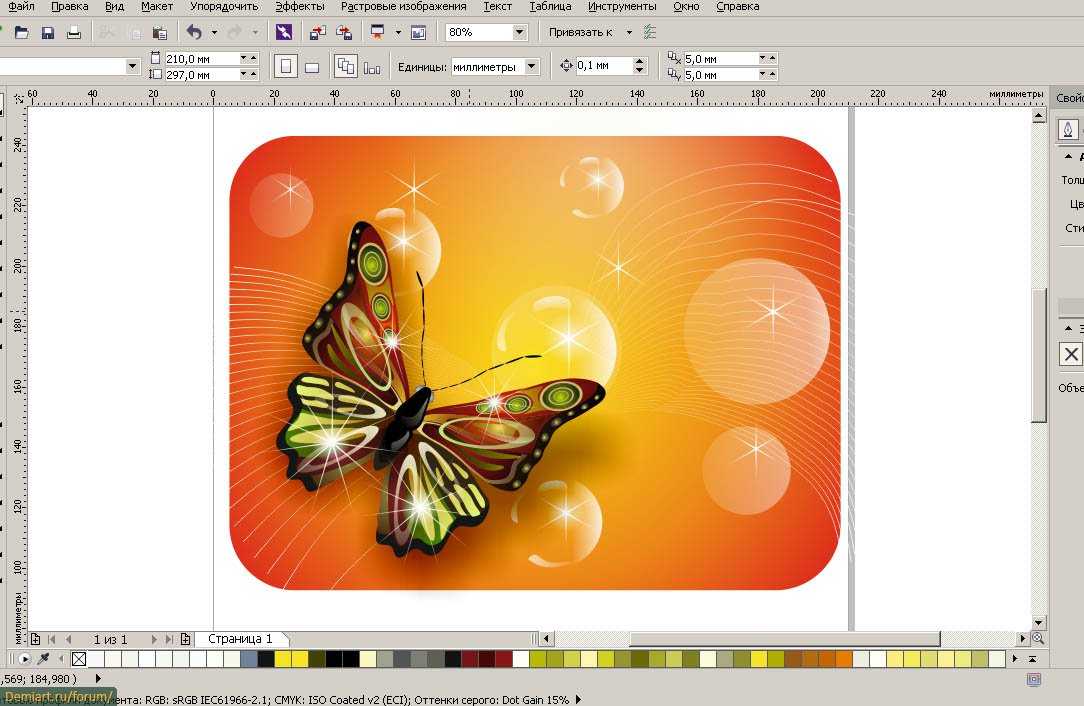Pick the no-color swatch in the palette
This screenshot has height=706, width=1084.
[x=79, y=659]
